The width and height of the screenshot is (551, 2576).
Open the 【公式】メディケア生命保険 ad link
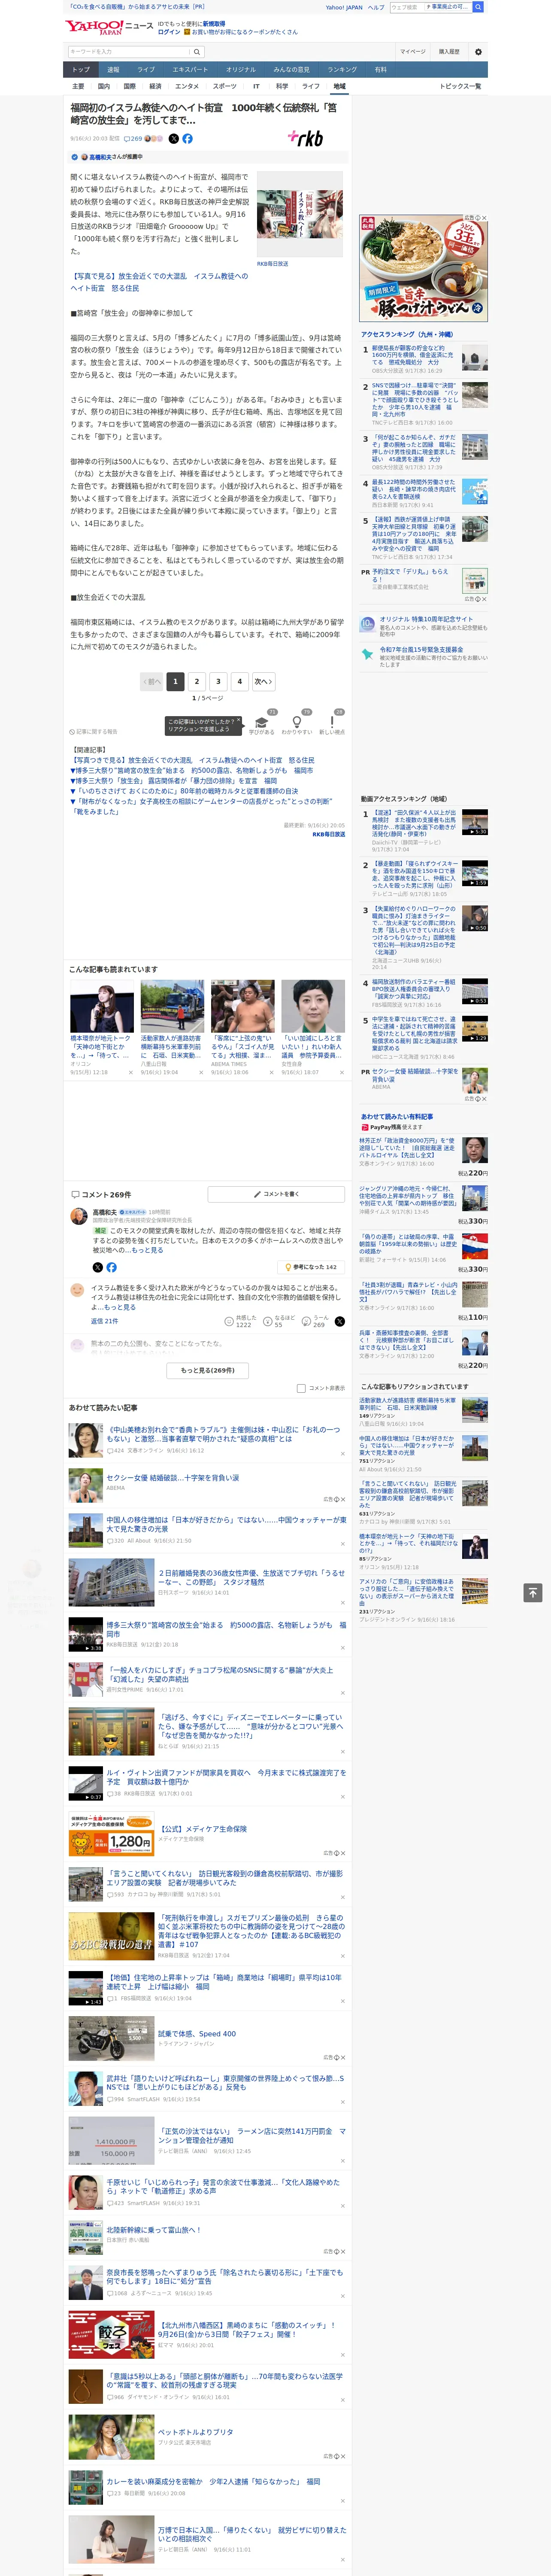[x=203, y=1829]
